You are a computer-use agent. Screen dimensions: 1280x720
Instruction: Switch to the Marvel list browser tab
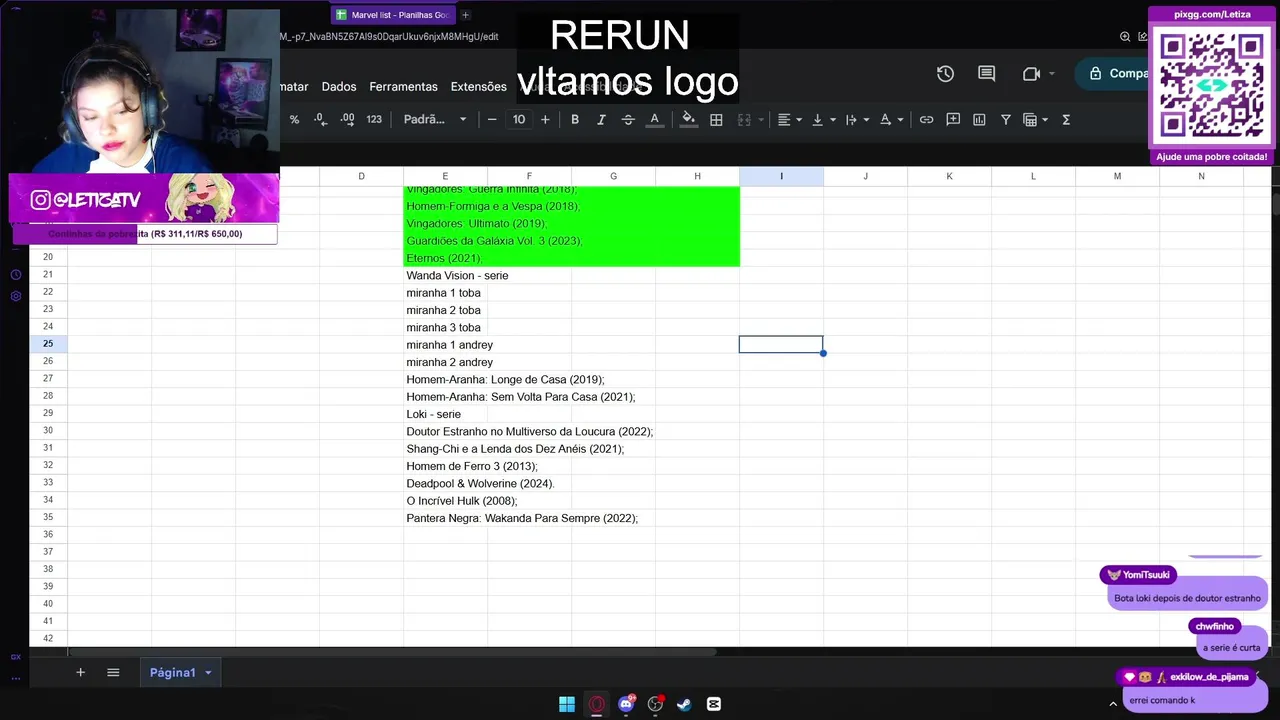pos(393,15)
